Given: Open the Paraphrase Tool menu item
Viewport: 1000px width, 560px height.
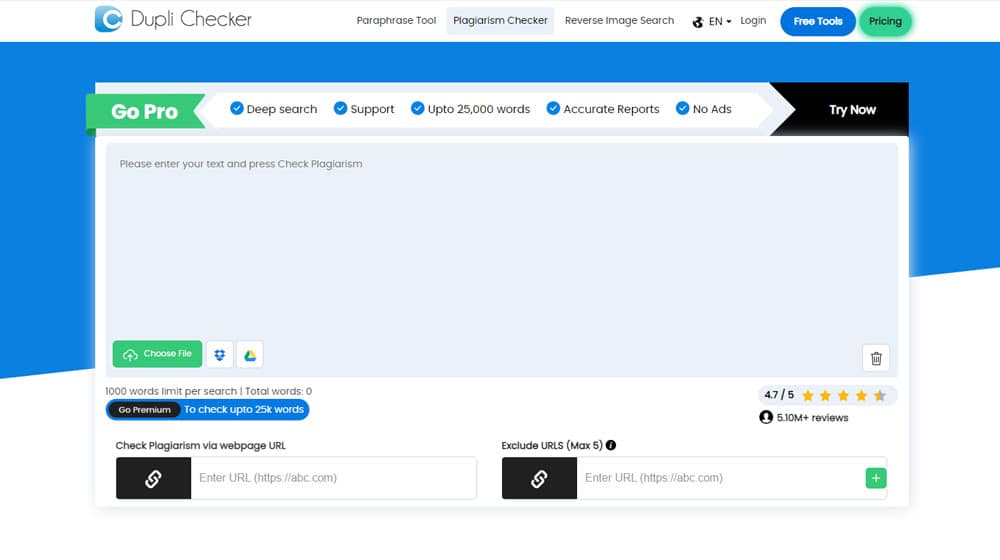Looking at the screenshot, I should 396,20.
